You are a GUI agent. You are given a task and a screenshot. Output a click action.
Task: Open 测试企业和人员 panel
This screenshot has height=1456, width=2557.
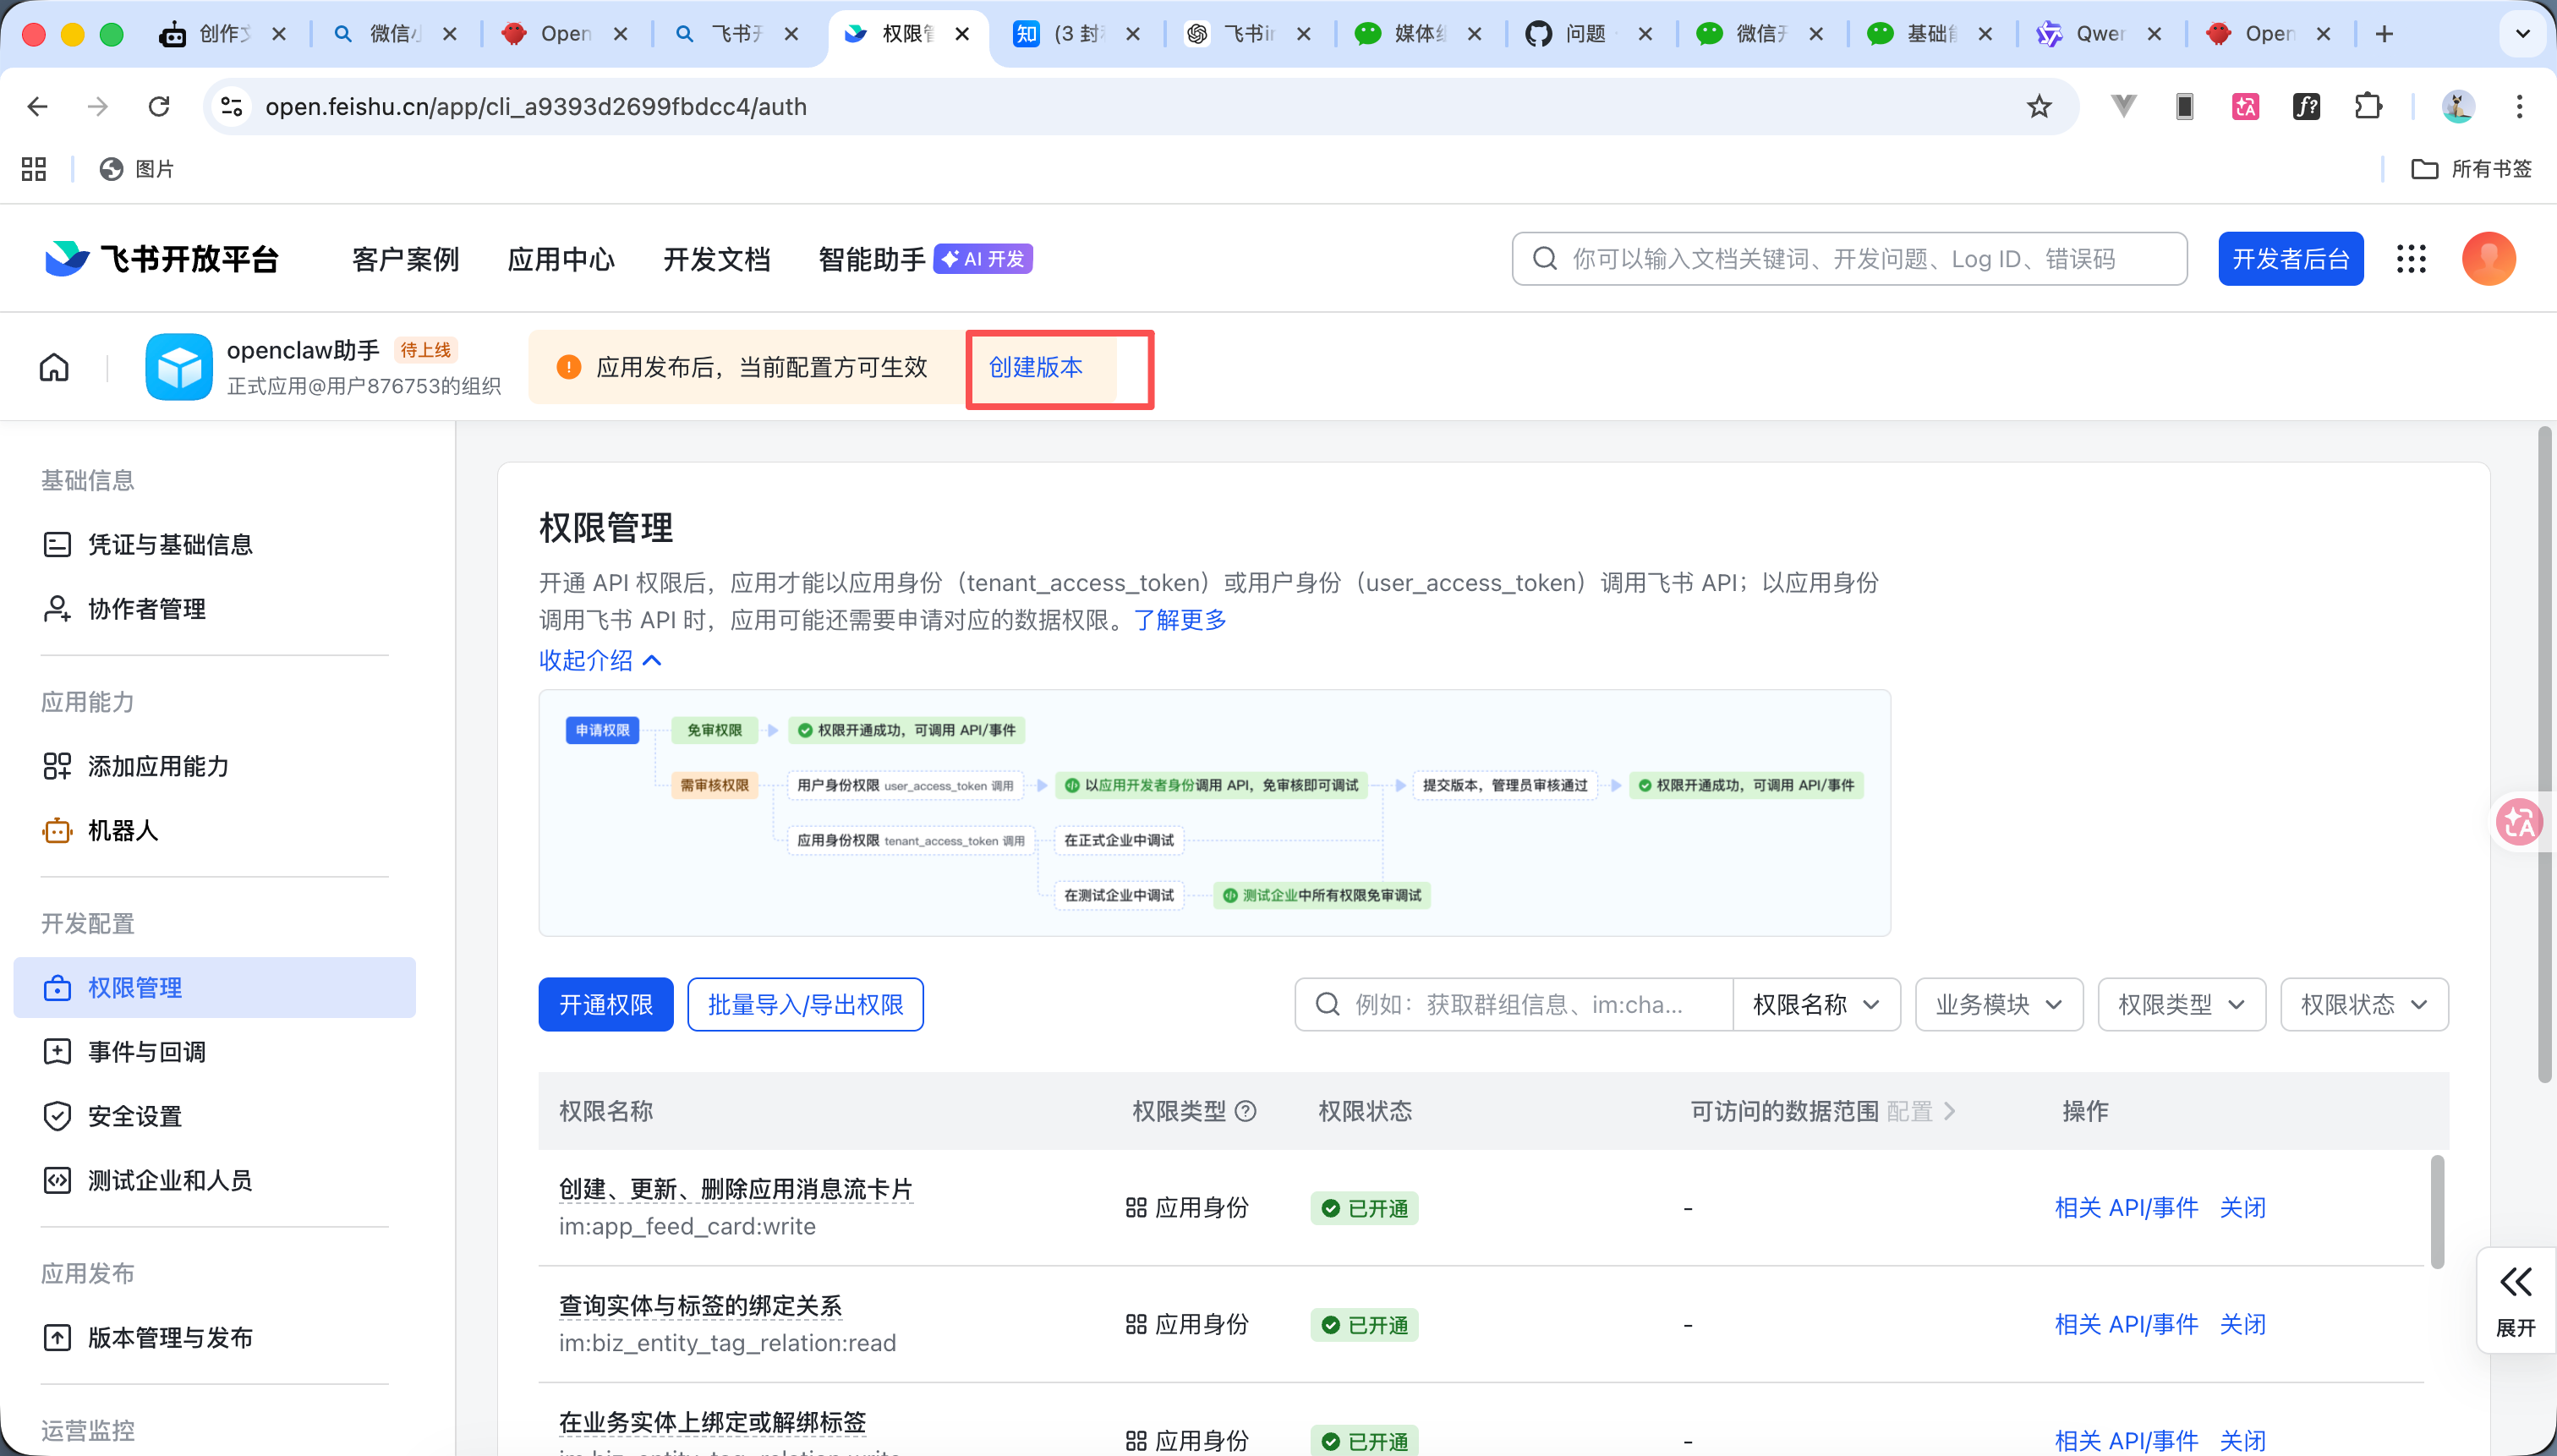point(169,1180)
